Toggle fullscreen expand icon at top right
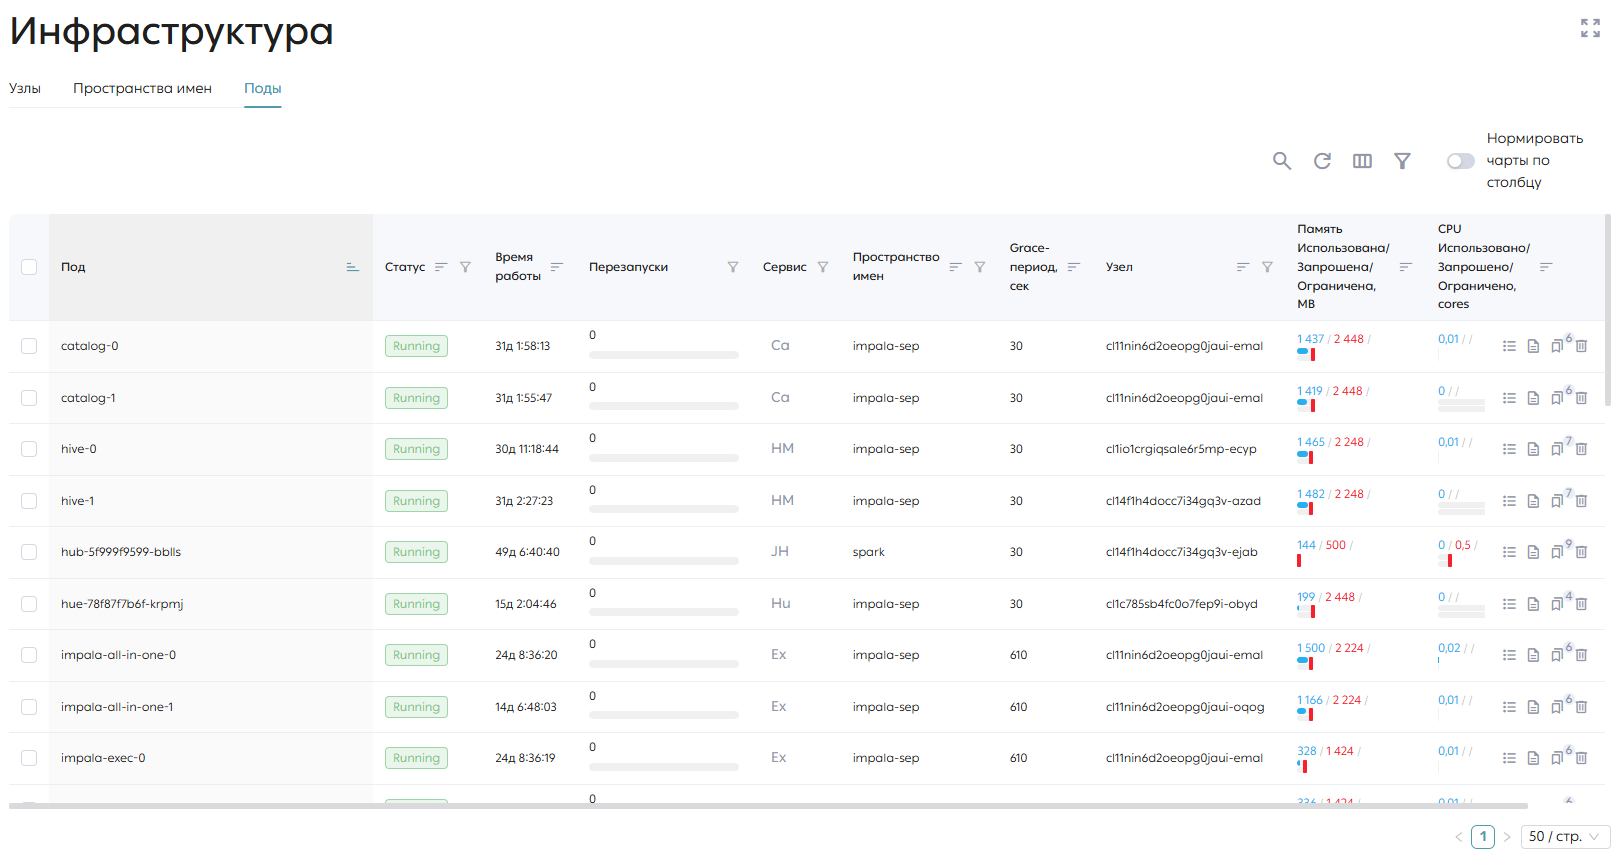1622x862 pixels. 1590,28
